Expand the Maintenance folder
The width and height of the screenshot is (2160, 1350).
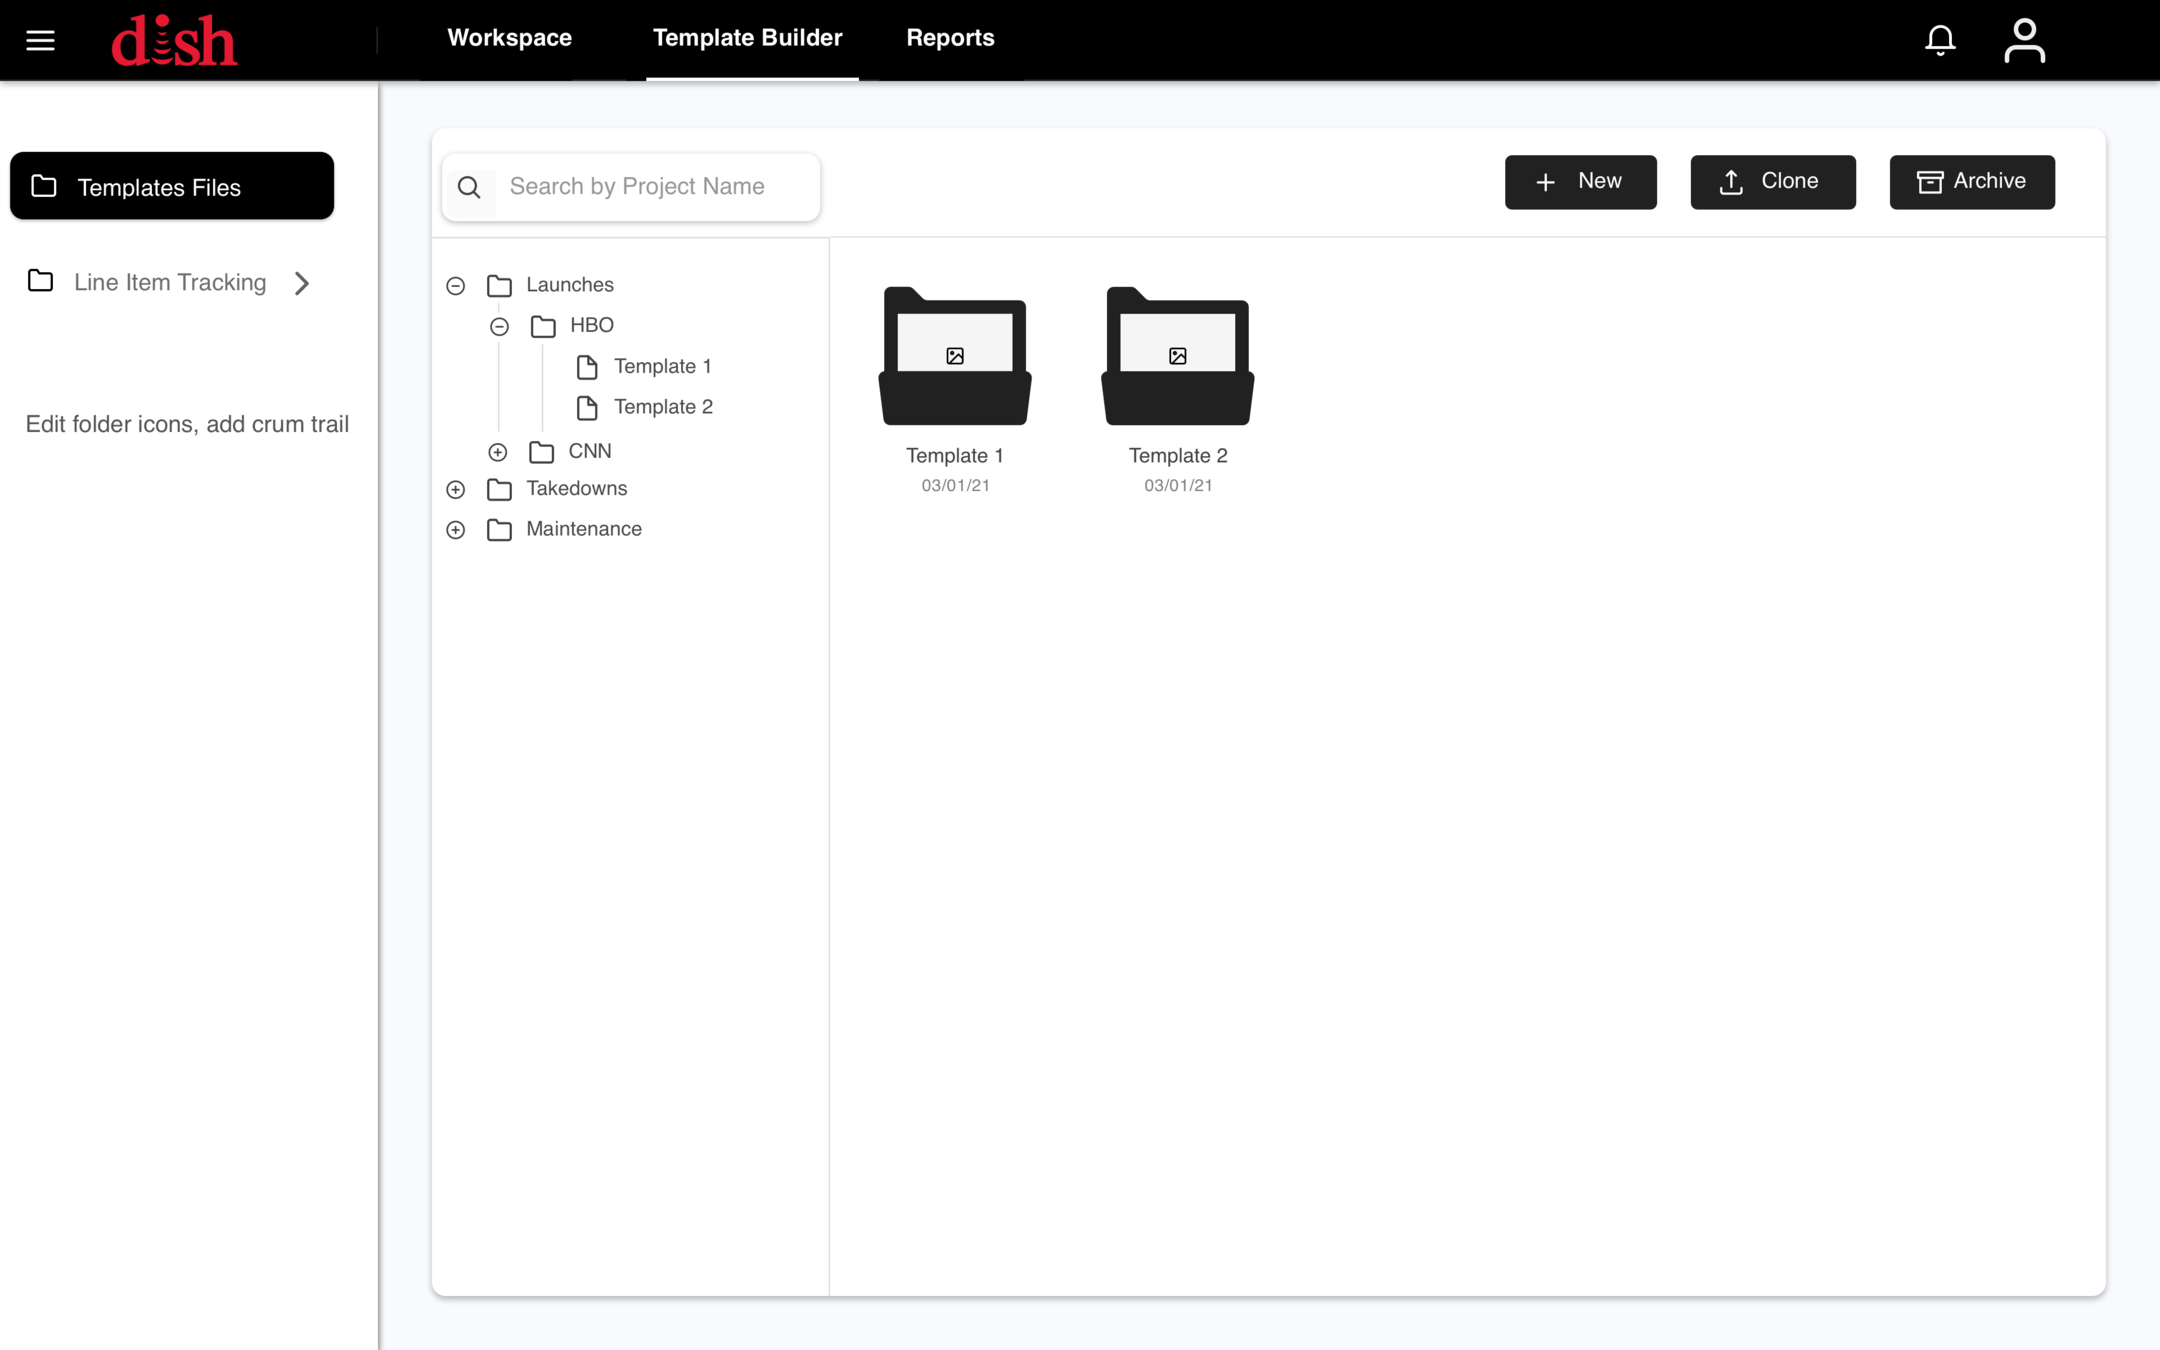[x=456, y=530]
